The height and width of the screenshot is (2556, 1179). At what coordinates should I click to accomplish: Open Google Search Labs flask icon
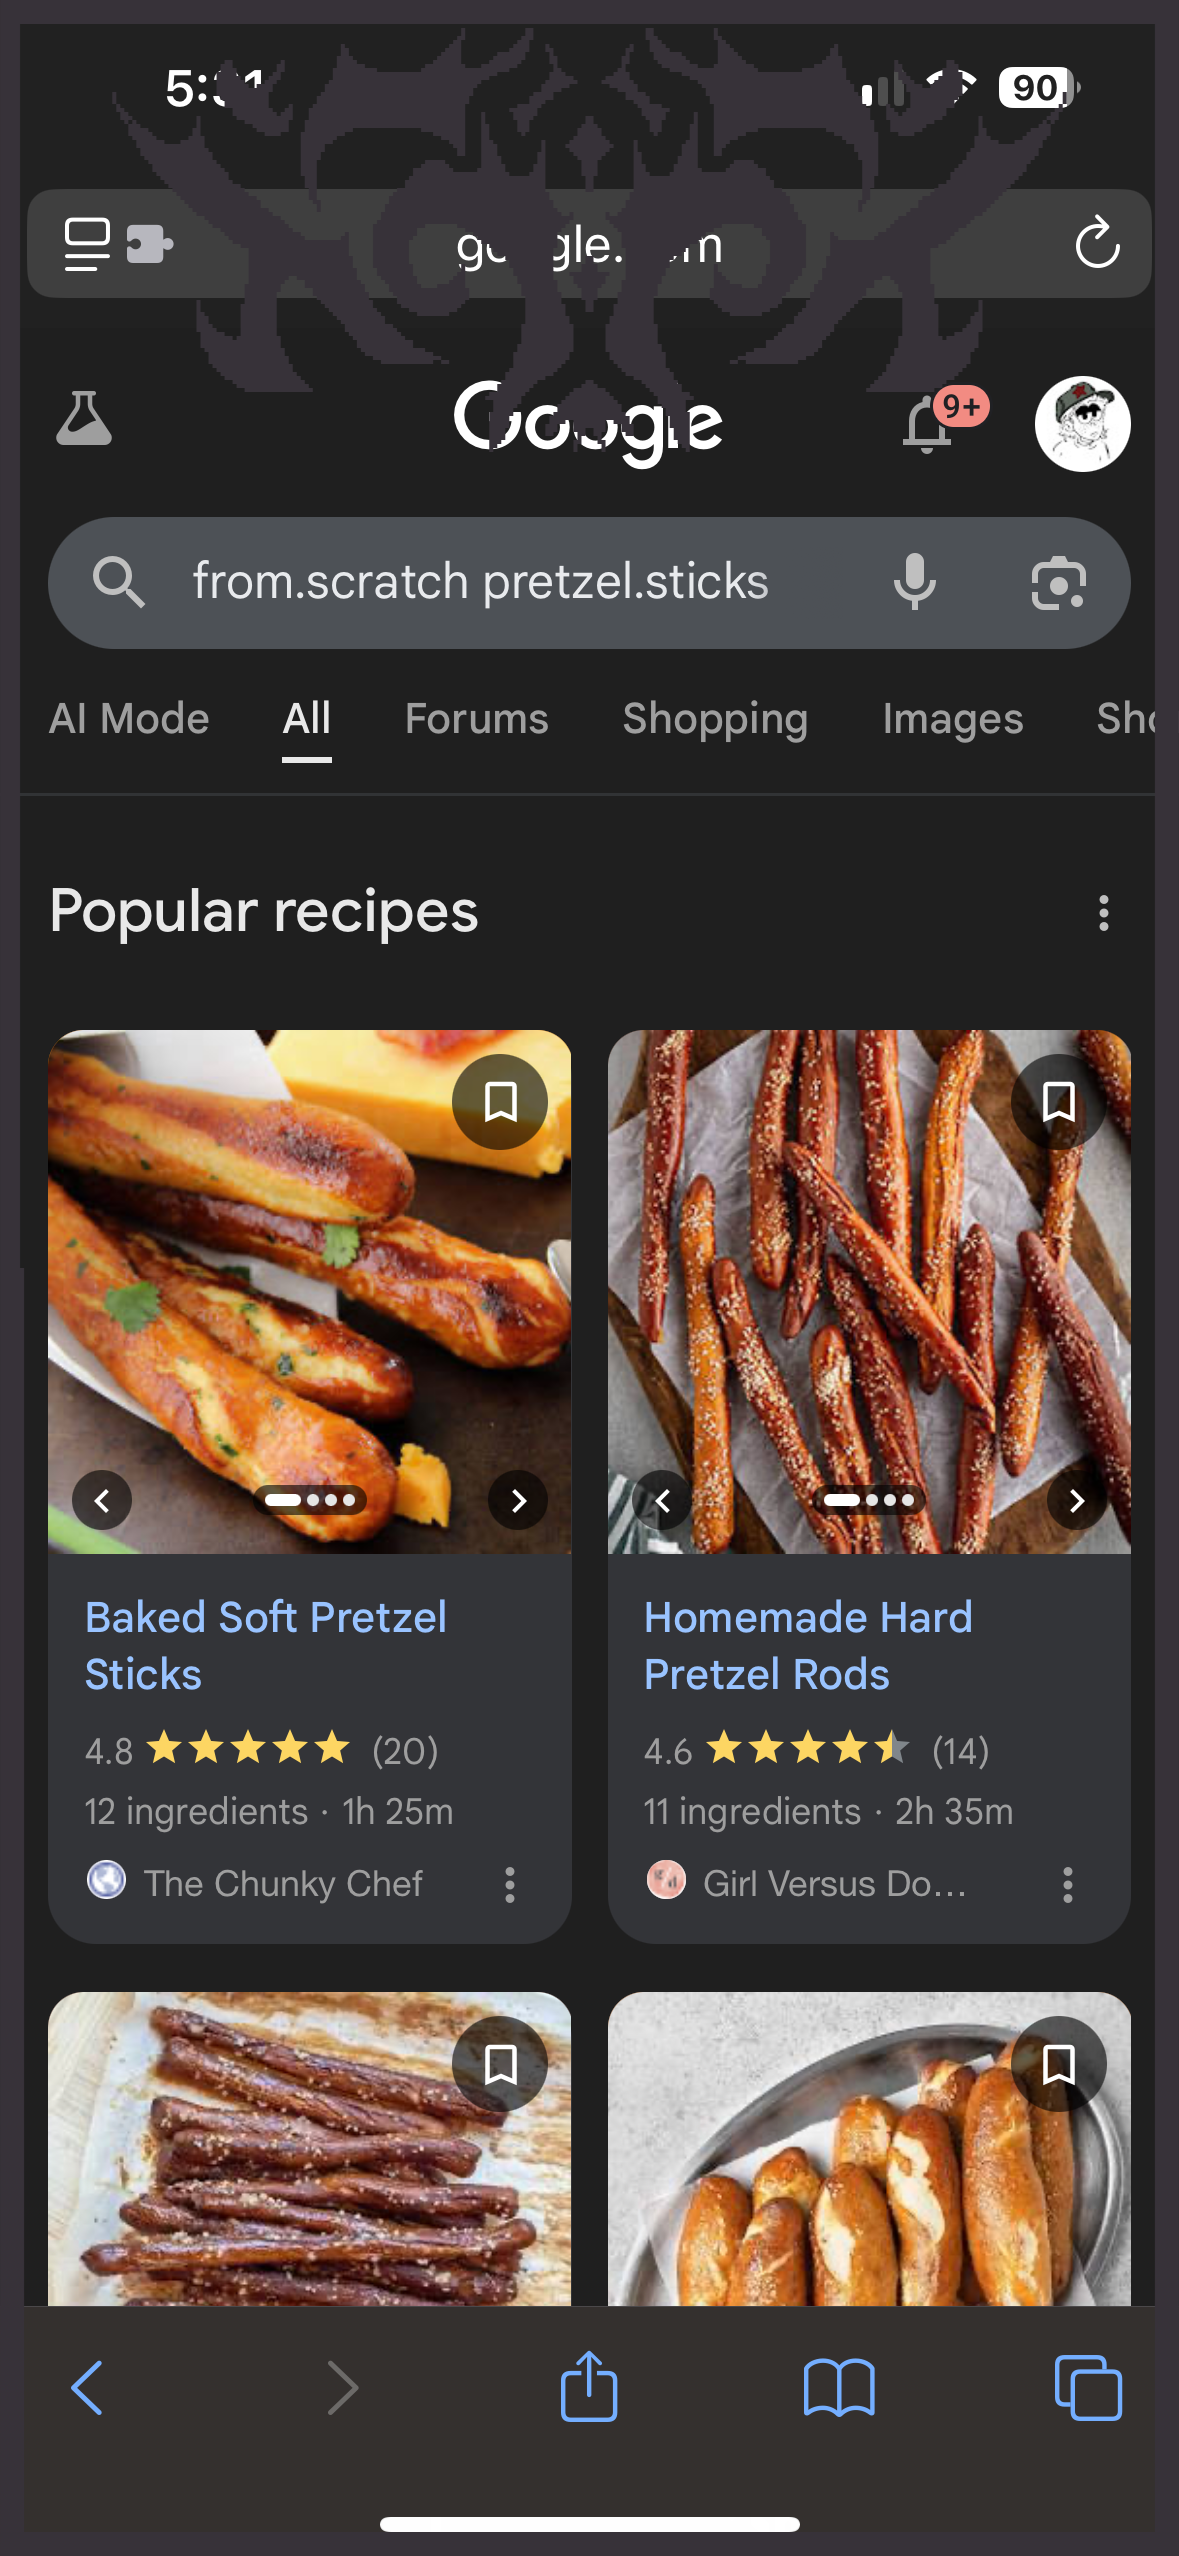click(x=84, y=419)
